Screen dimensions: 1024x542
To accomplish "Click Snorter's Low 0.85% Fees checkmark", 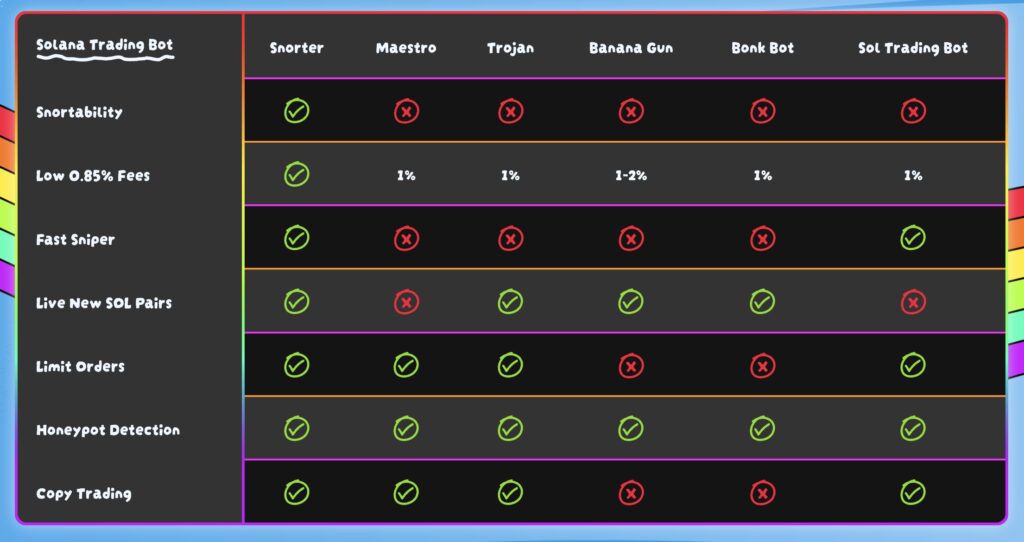I will (x=296, y=175).
